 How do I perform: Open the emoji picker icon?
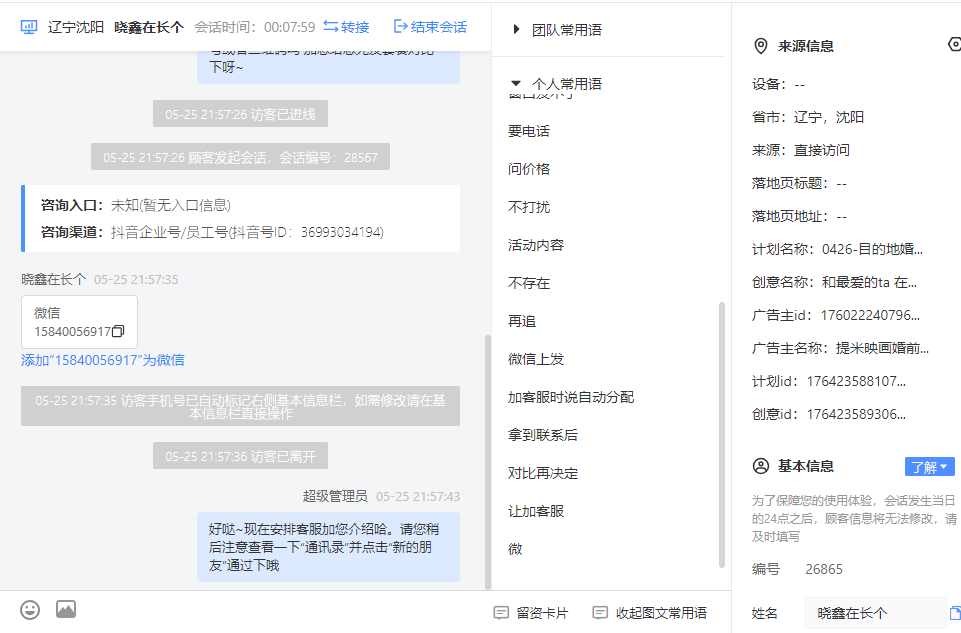click(x=30, y=610)
